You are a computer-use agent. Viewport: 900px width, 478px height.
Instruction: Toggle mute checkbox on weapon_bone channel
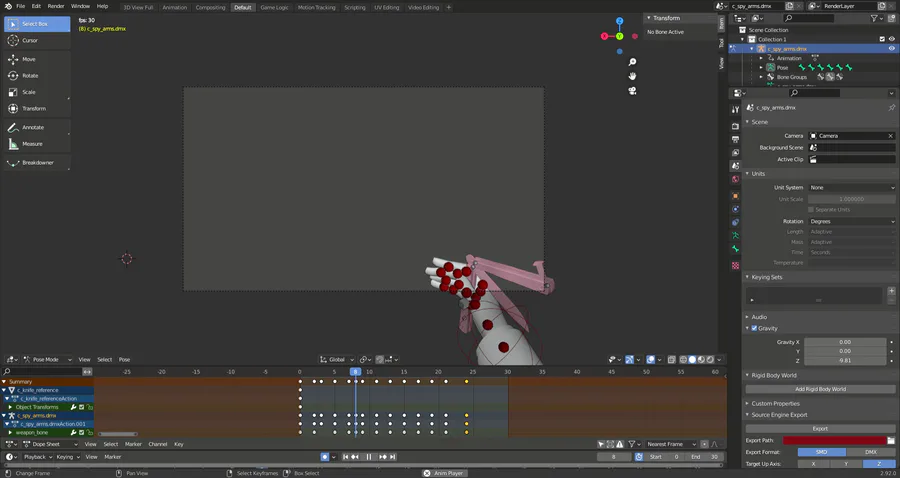(82, 433)
